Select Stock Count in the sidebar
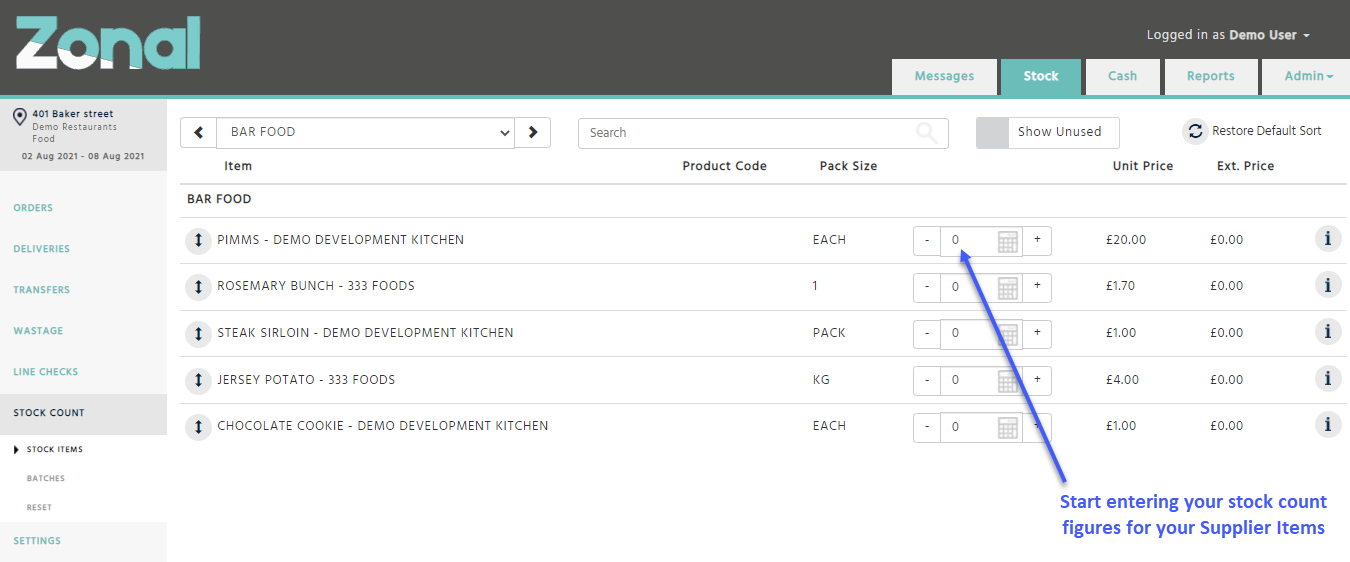 click(83, 414)
